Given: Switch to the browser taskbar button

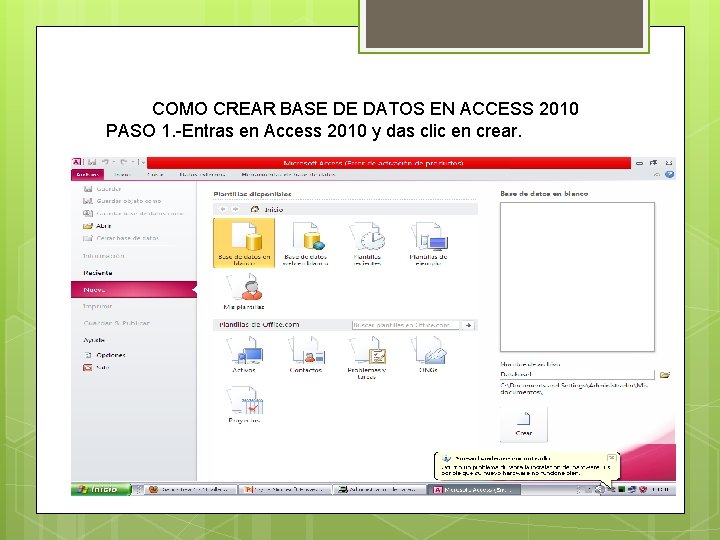Looking at the screenshot, I should coord(191,490).
